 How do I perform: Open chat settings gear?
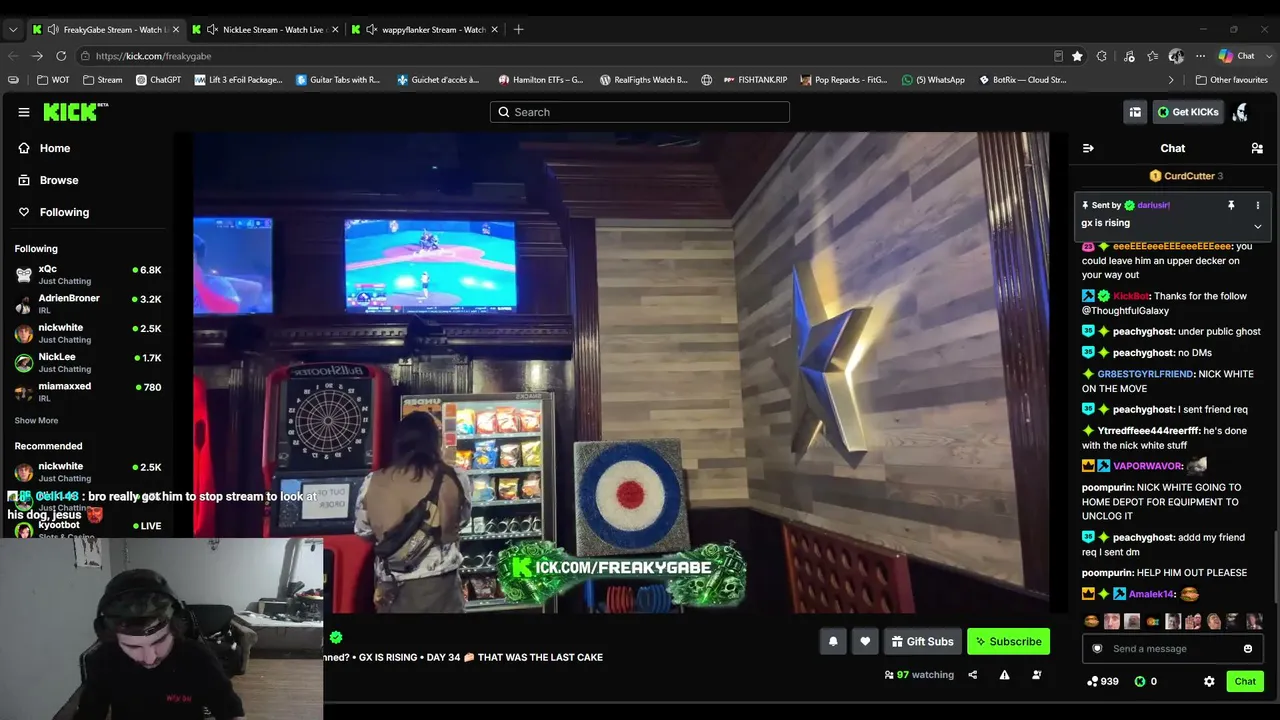pos(1209,681)
